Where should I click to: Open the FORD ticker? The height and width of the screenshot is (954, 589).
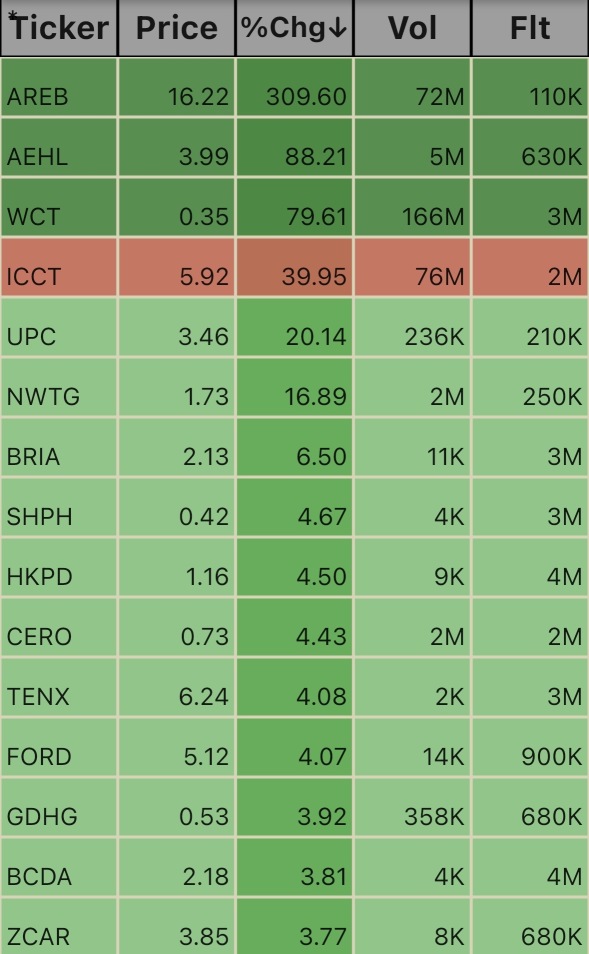[x=39, y=757]
